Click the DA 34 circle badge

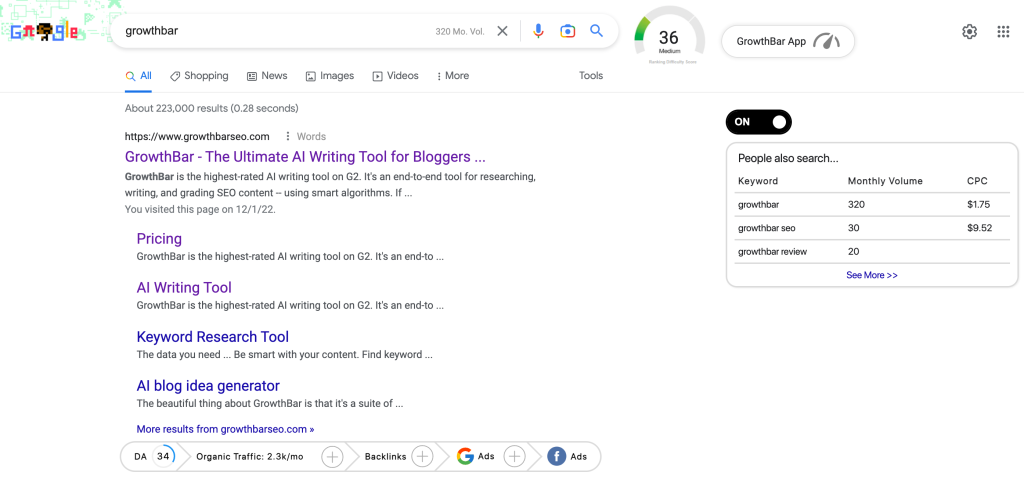[163, 457]
